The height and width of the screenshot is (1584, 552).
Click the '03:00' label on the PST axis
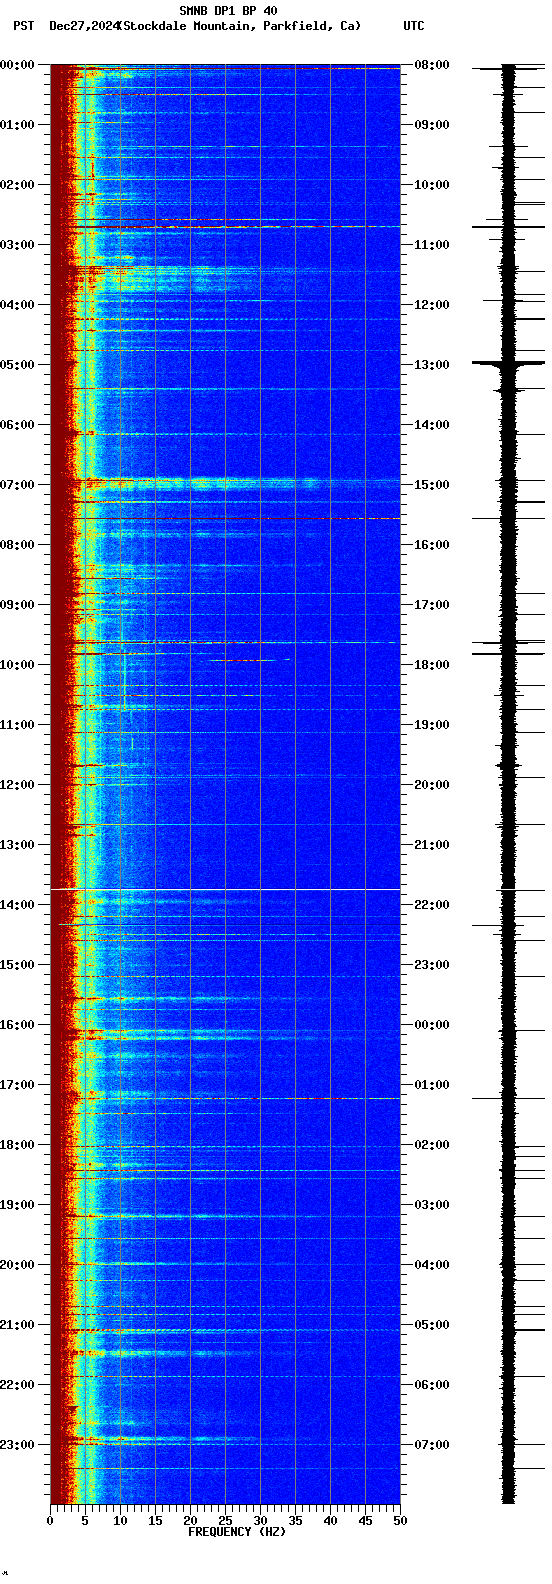coord(17,245)
